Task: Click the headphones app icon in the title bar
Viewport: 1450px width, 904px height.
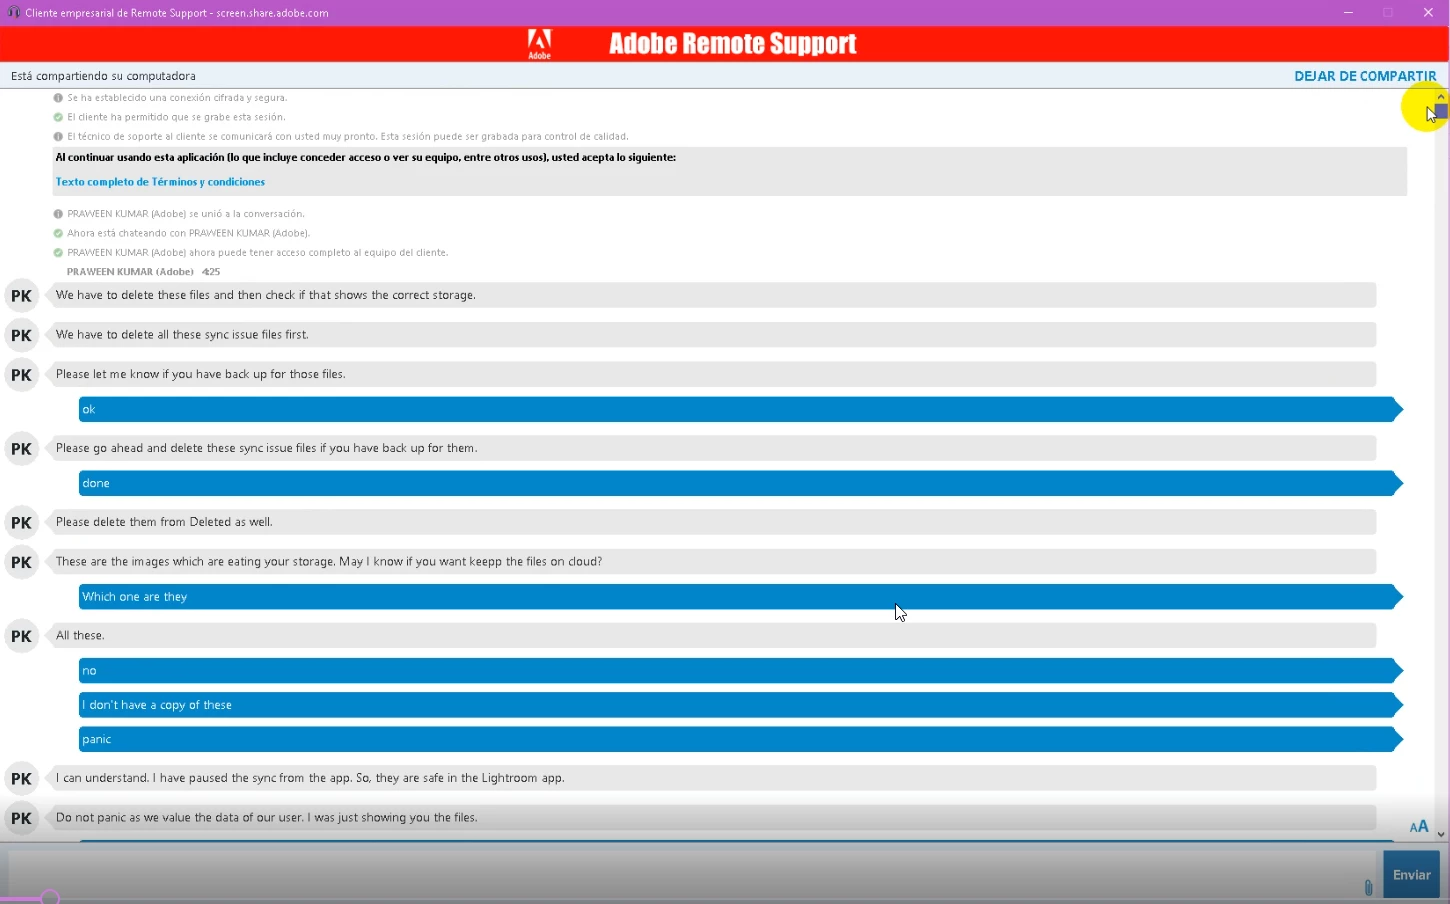Action: (13, 13)
